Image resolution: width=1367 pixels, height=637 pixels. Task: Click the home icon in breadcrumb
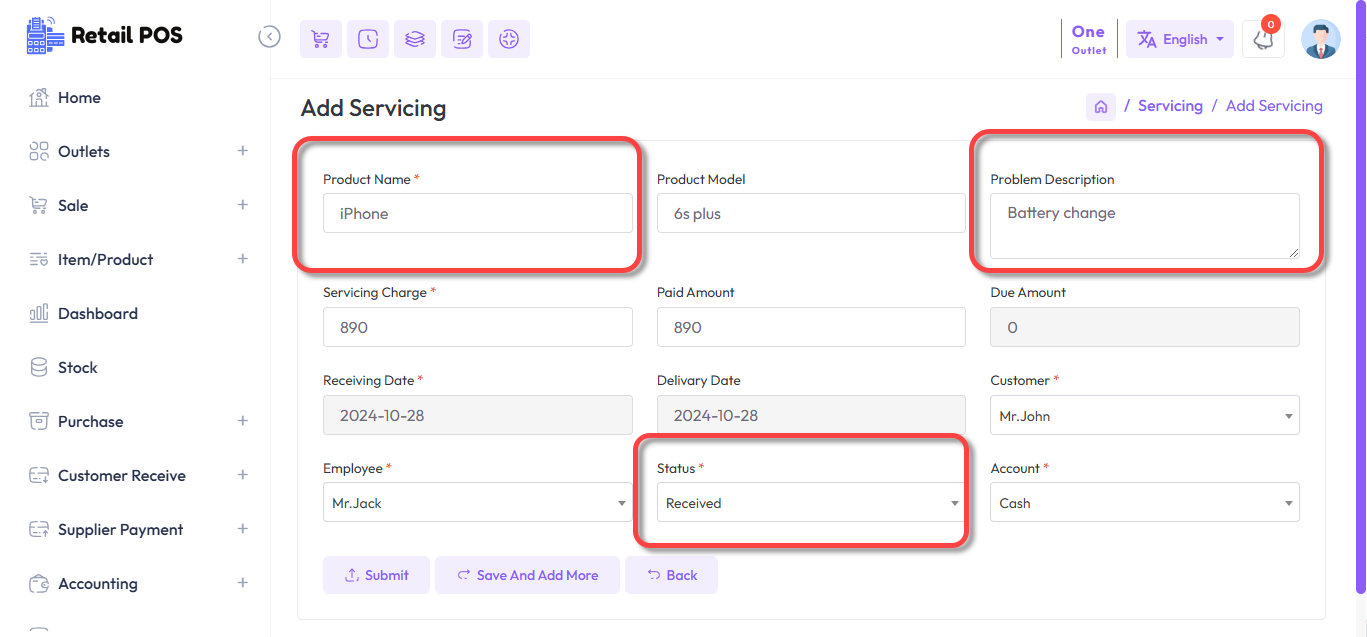pyautogui.click(x=1101, y=107)
